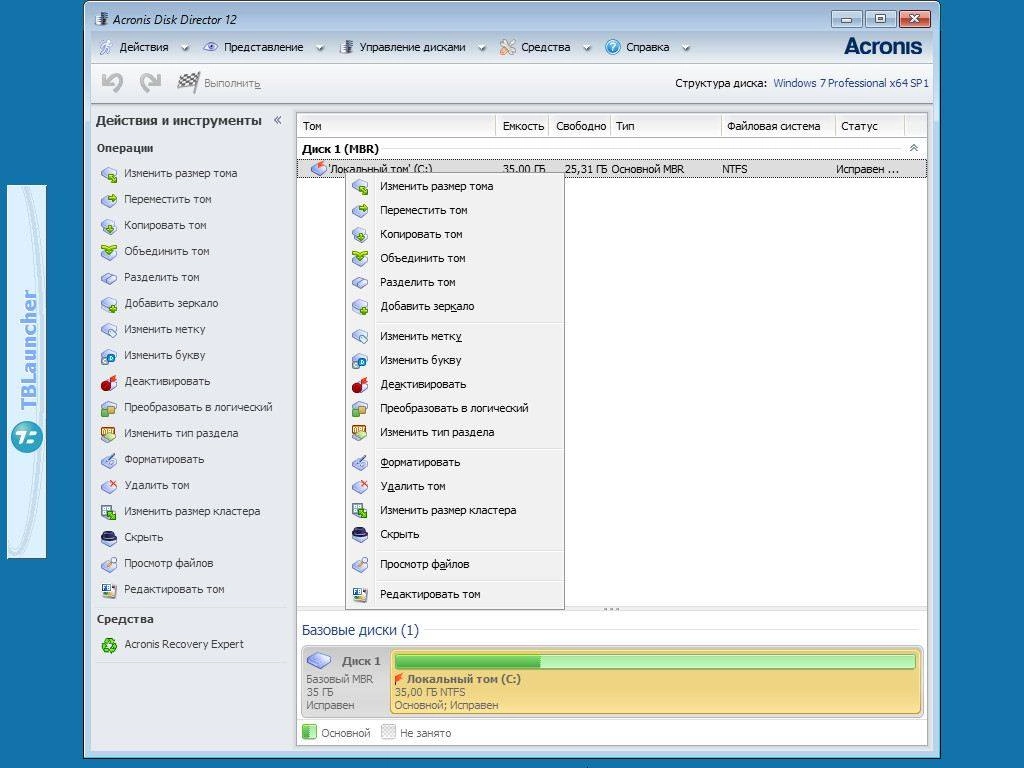Viewport: 1024px width, 768px height.
Task: Open the Действия menu dropdown arrow
Action: (185, 48)
